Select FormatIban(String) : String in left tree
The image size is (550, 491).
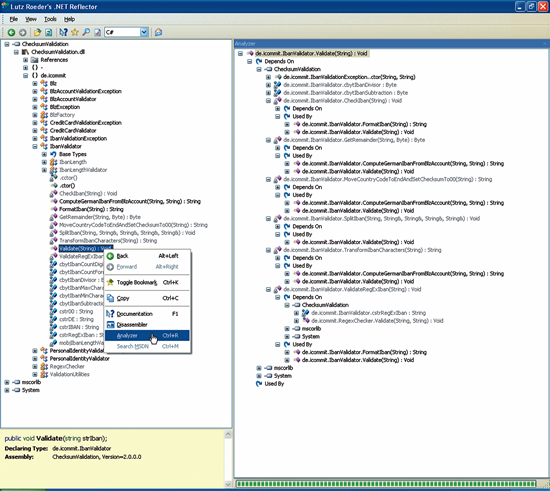[x=91, y=209]
